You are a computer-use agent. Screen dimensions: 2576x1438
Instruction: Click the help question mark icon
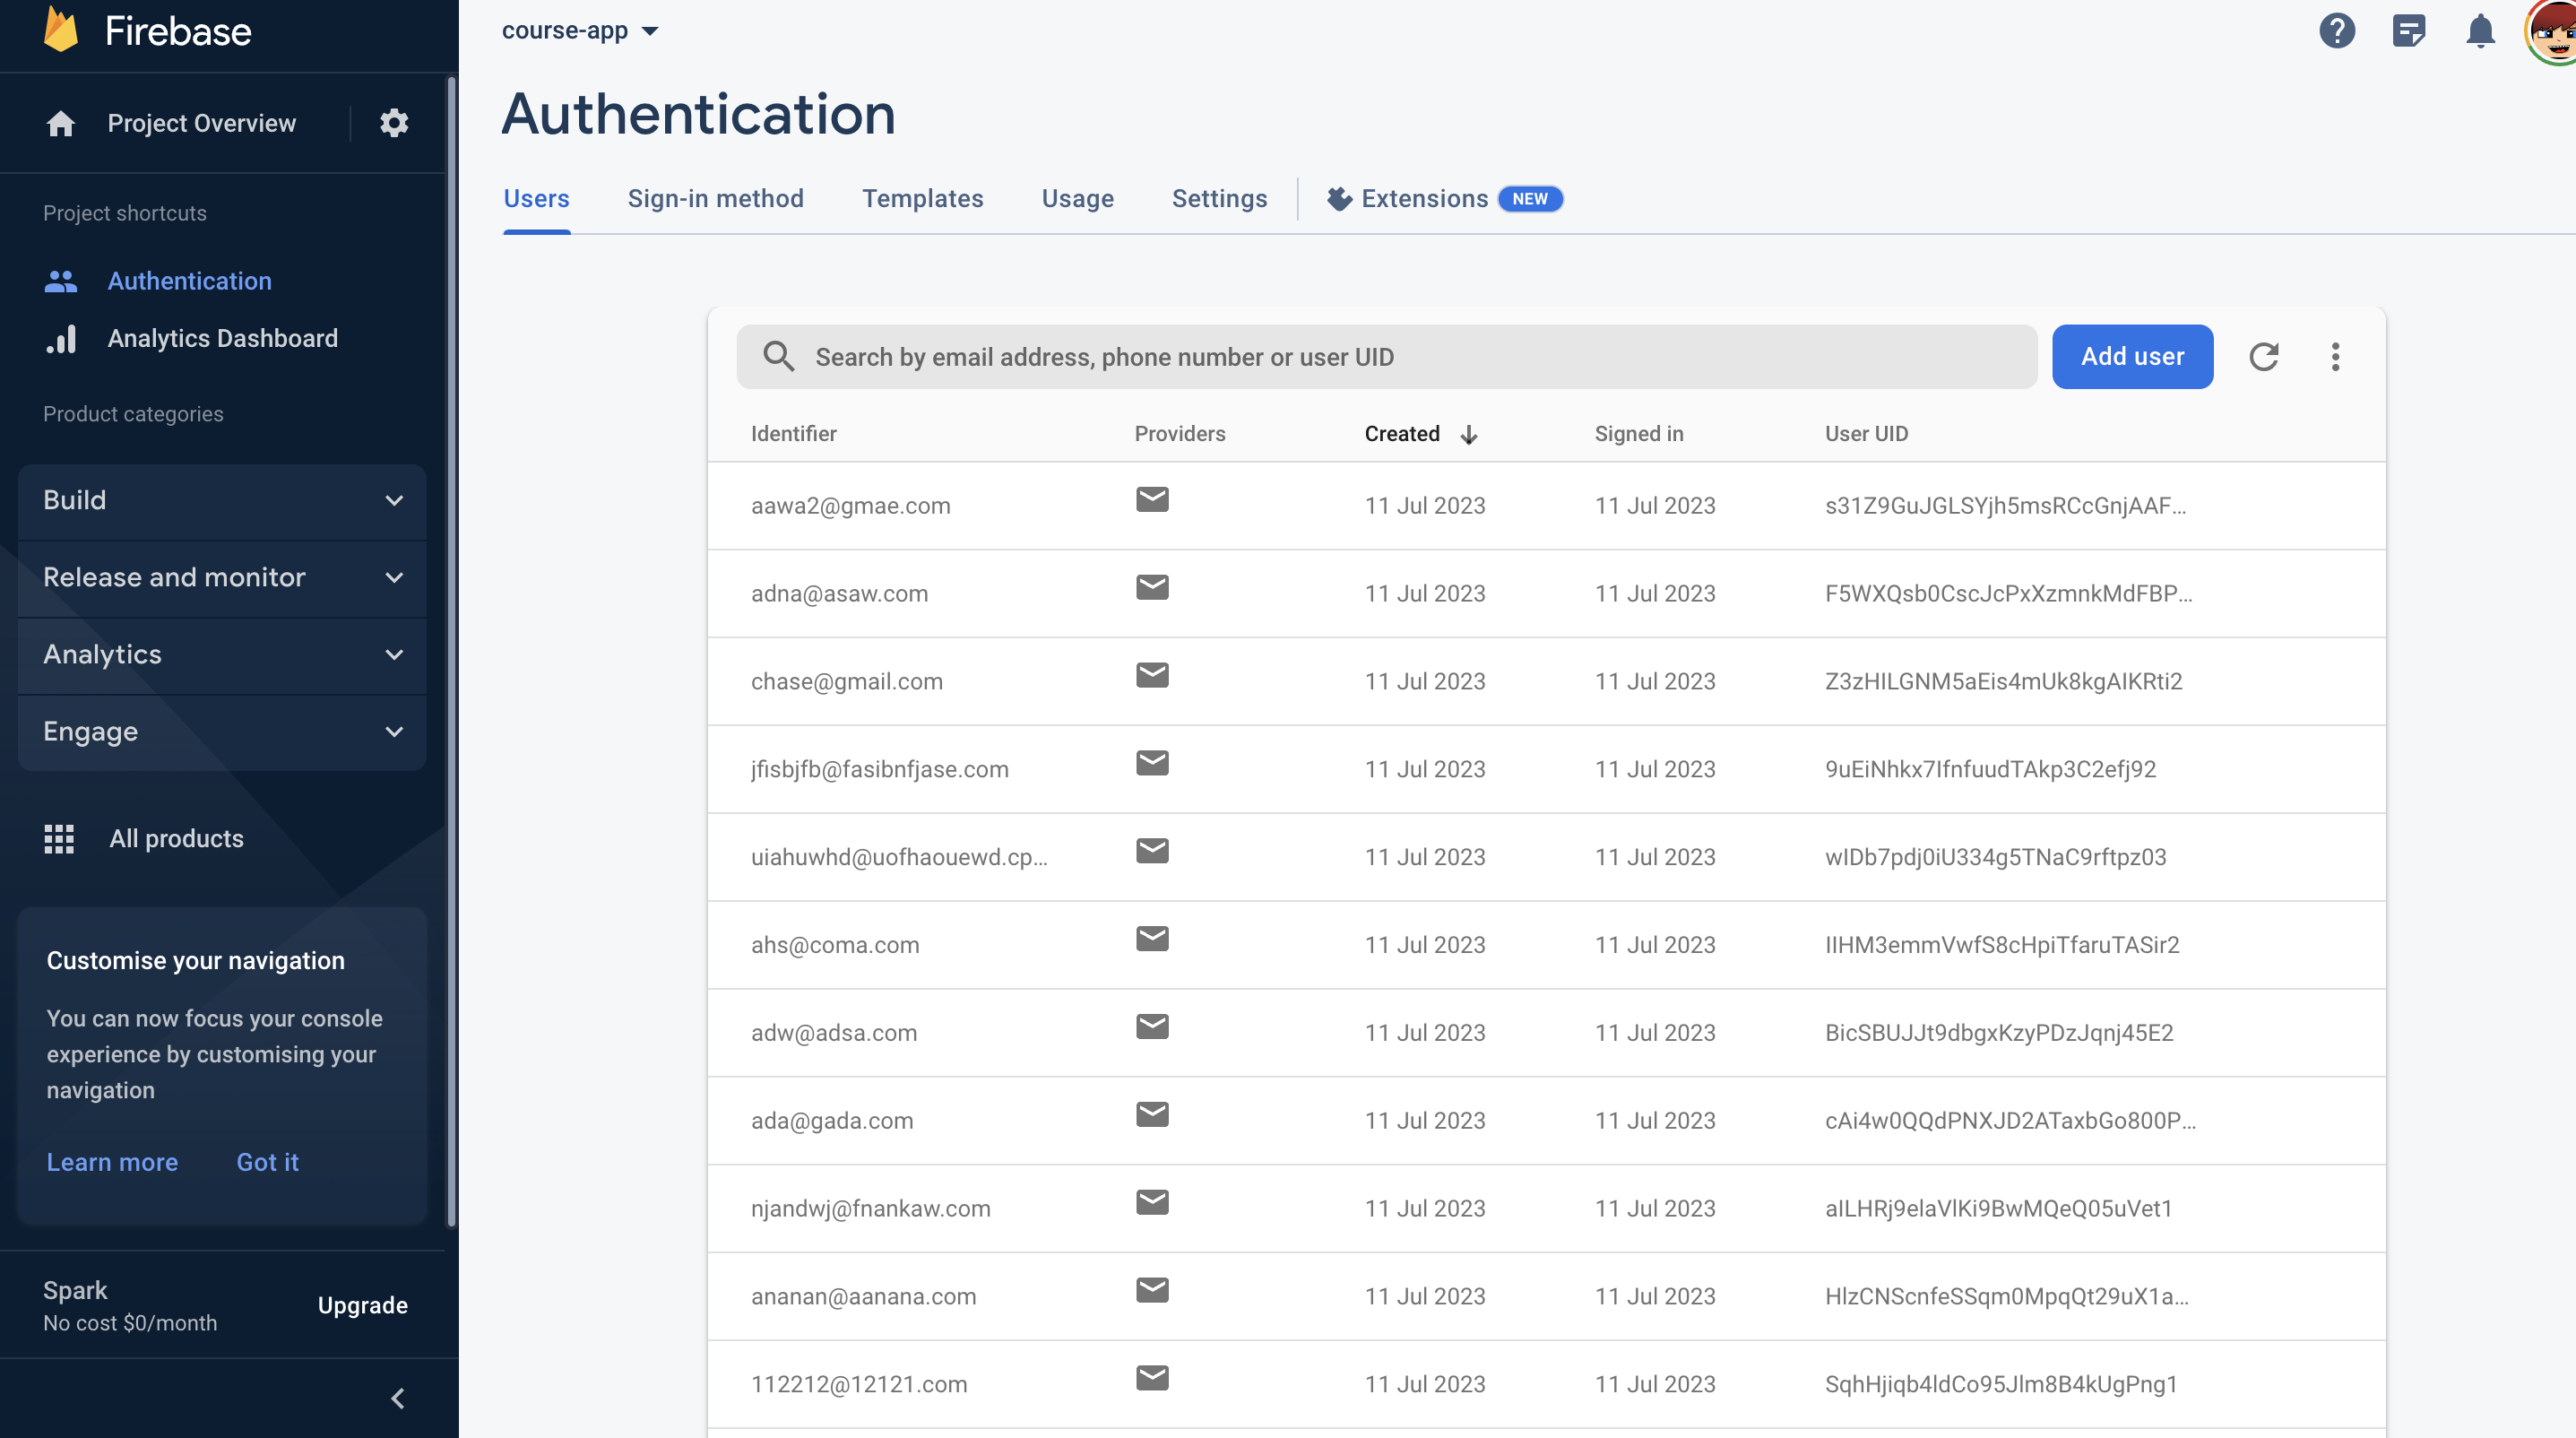point(2336,31)
